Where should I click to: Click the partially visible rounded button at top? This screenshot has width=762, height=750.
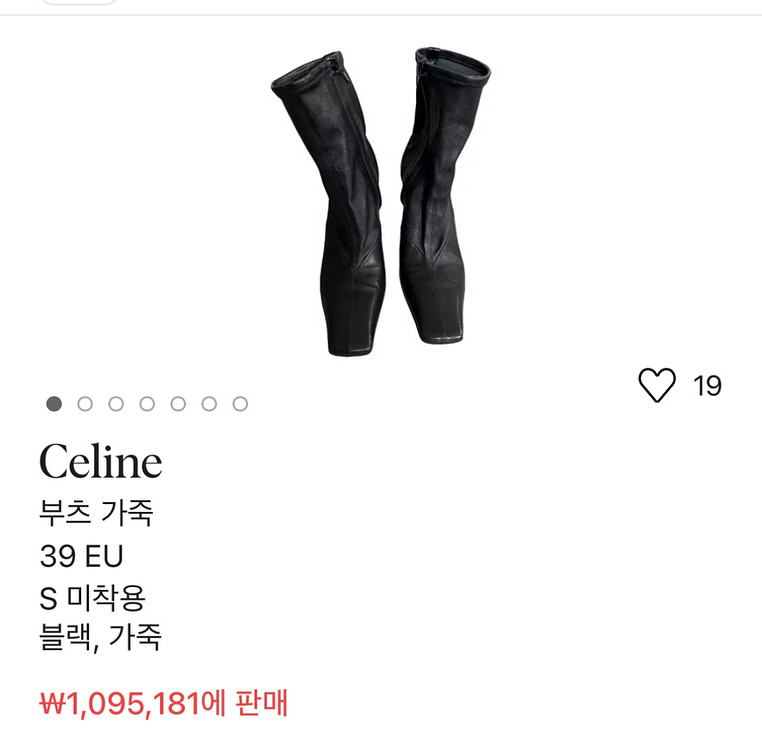tap(79, 2)
